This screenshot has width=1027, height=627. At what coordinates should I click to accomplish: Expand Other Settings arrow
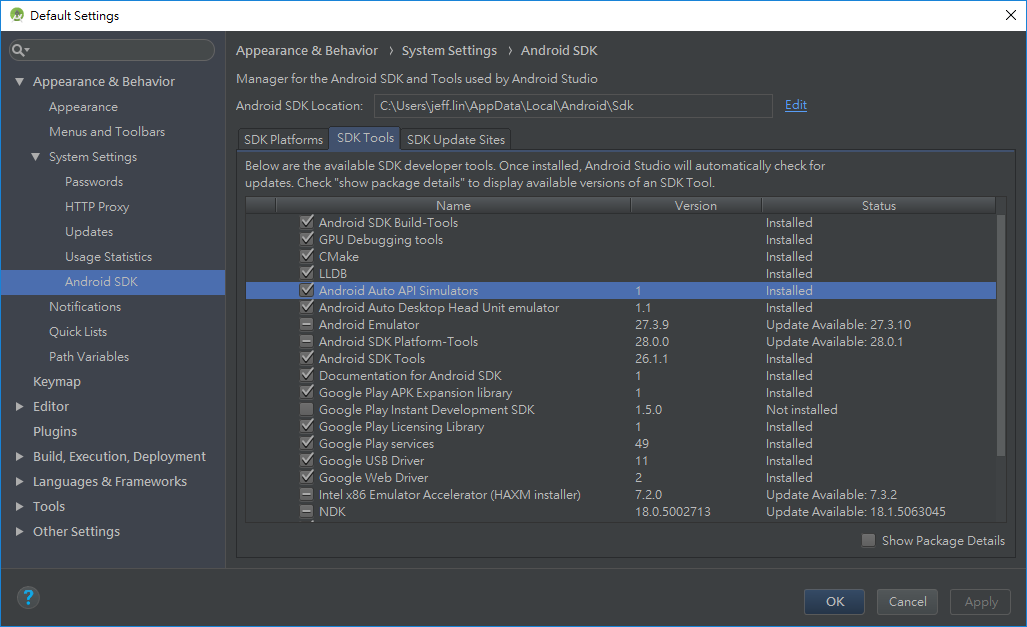tap(20, 531)
